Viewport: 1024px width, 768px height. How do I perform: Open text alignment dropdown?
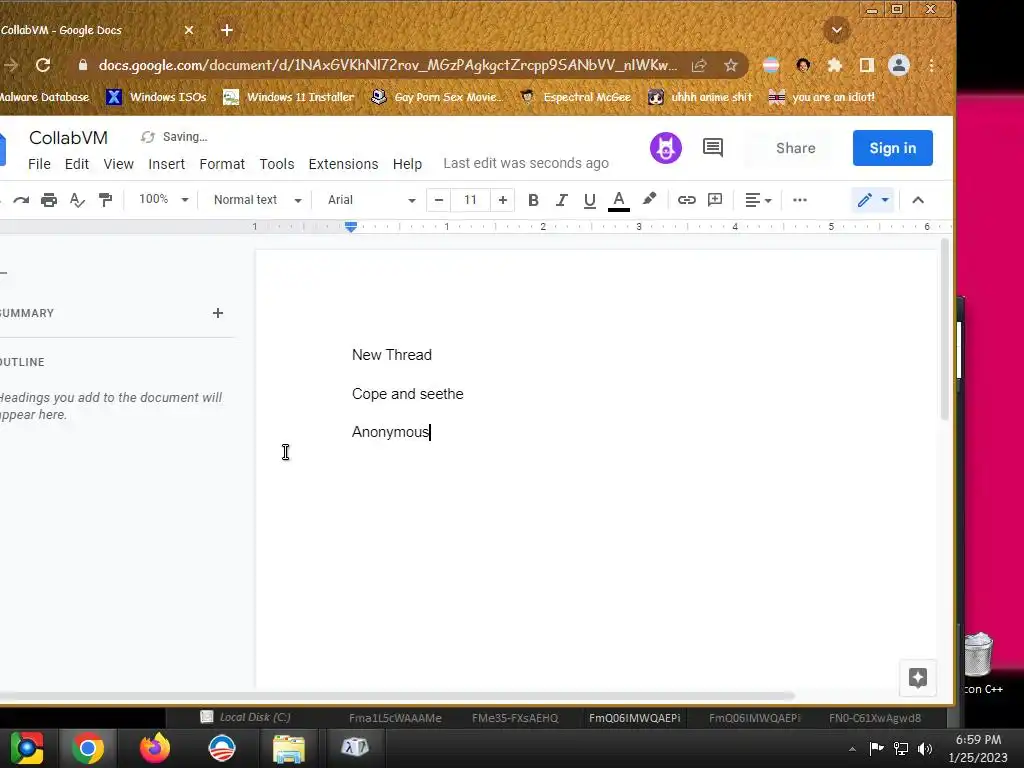tap(758, 200)
